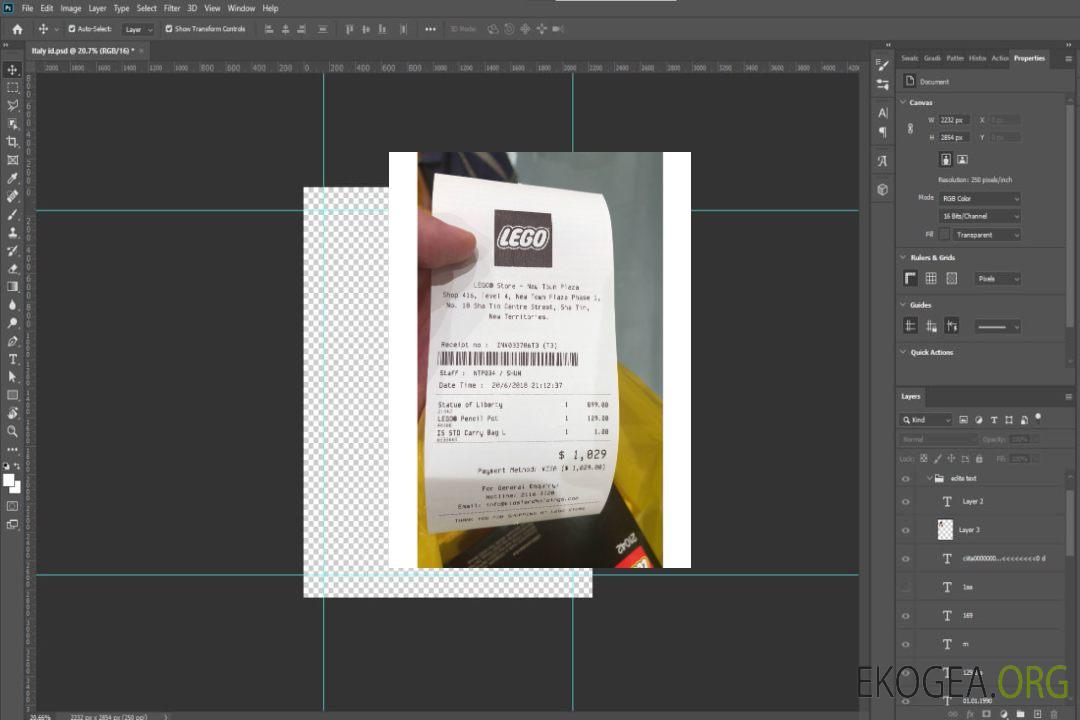The image size is (1080, 720).
Task: Select the Pen tool
Action: pos(12,341)
